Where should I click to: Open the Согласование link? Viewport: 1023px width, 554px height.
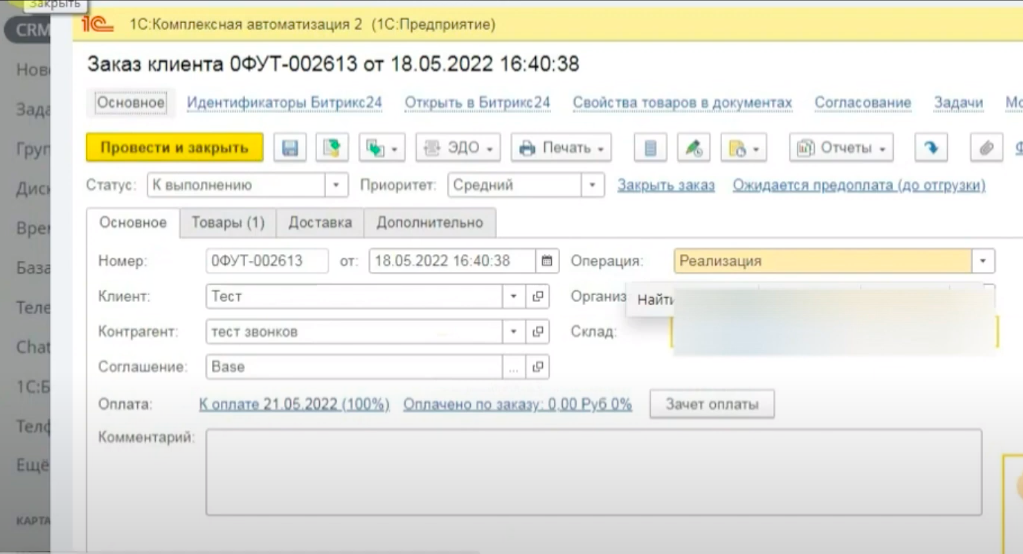pos(863,103)
